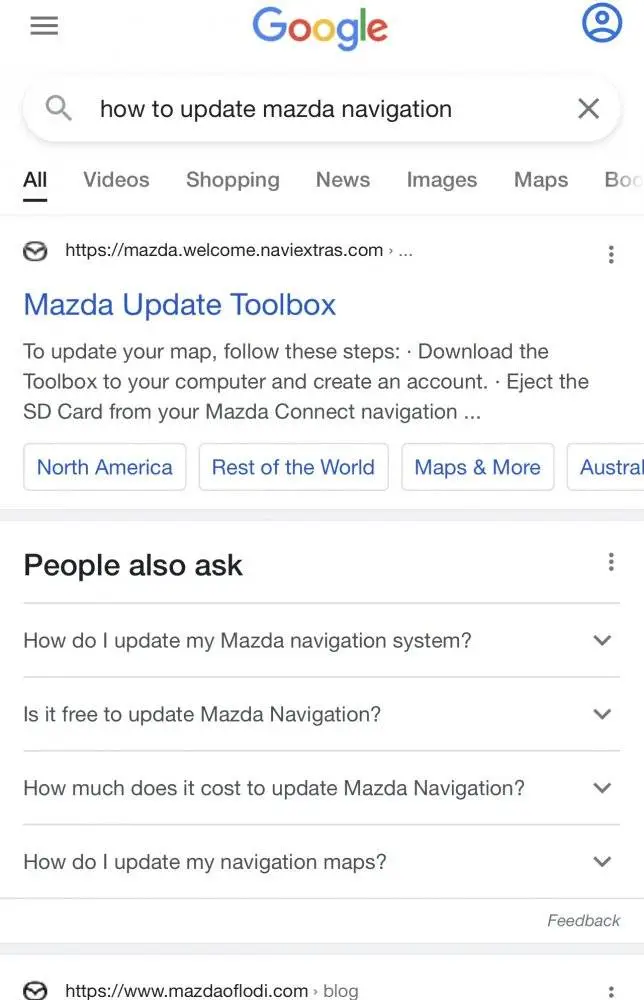Open the account profile icon
644x1000 pixels.
[601, 22]
